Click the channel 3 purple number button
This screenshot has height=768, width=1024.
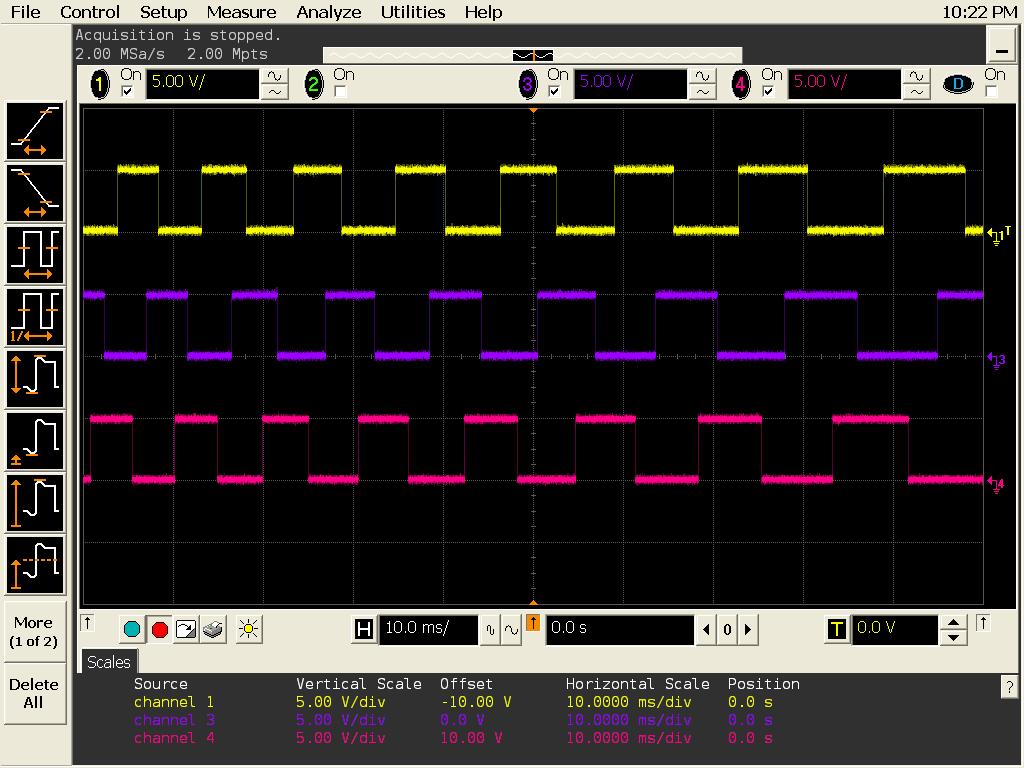pyautogui.click(x=528, y=85)
